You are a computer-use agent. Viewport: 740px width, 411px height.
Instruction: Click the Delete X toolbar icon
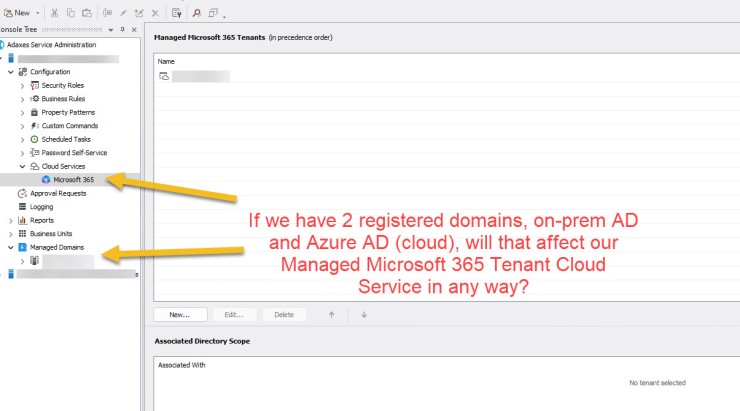(x=155, y=13)
